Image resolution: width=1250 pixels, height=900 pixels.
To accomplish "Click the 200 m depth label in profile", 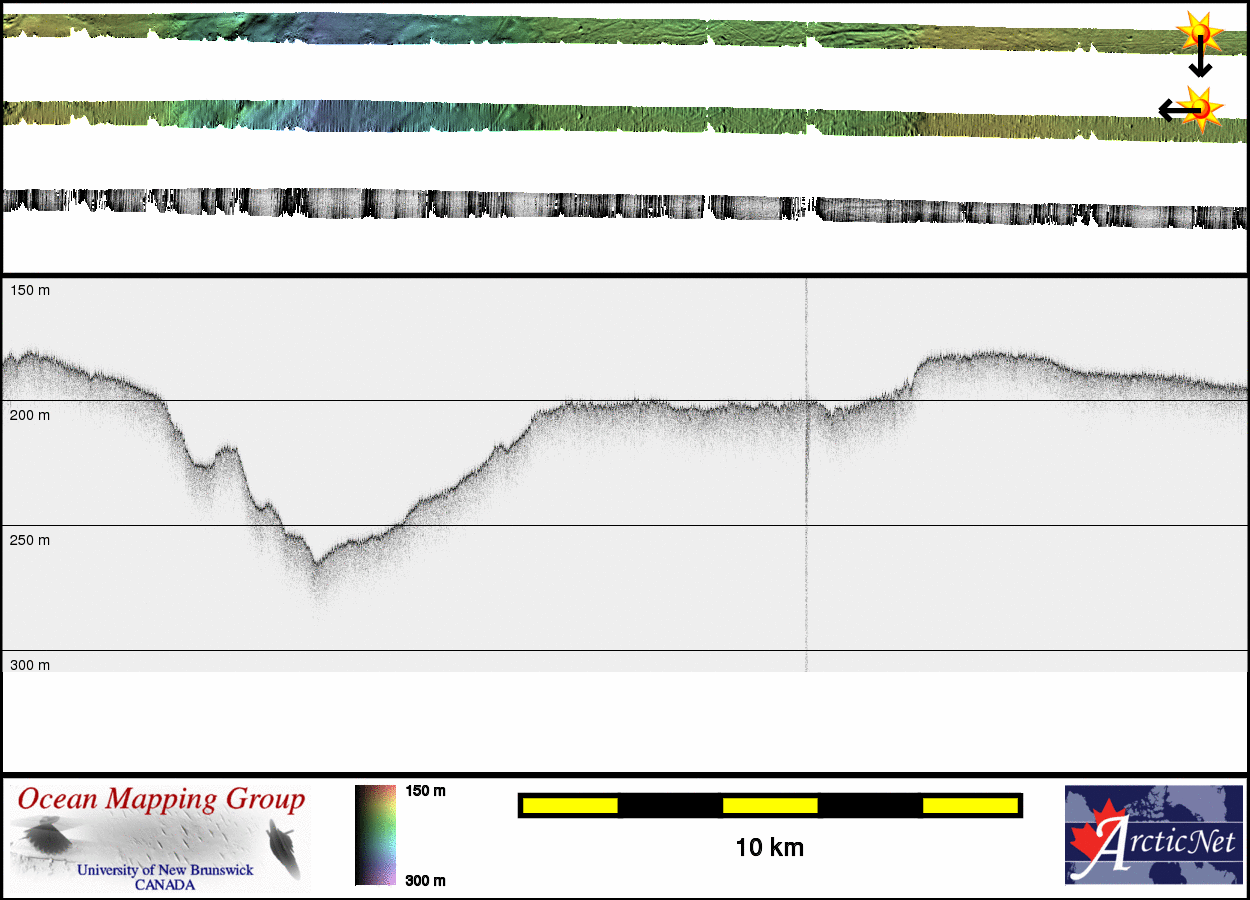I will 30,415.
